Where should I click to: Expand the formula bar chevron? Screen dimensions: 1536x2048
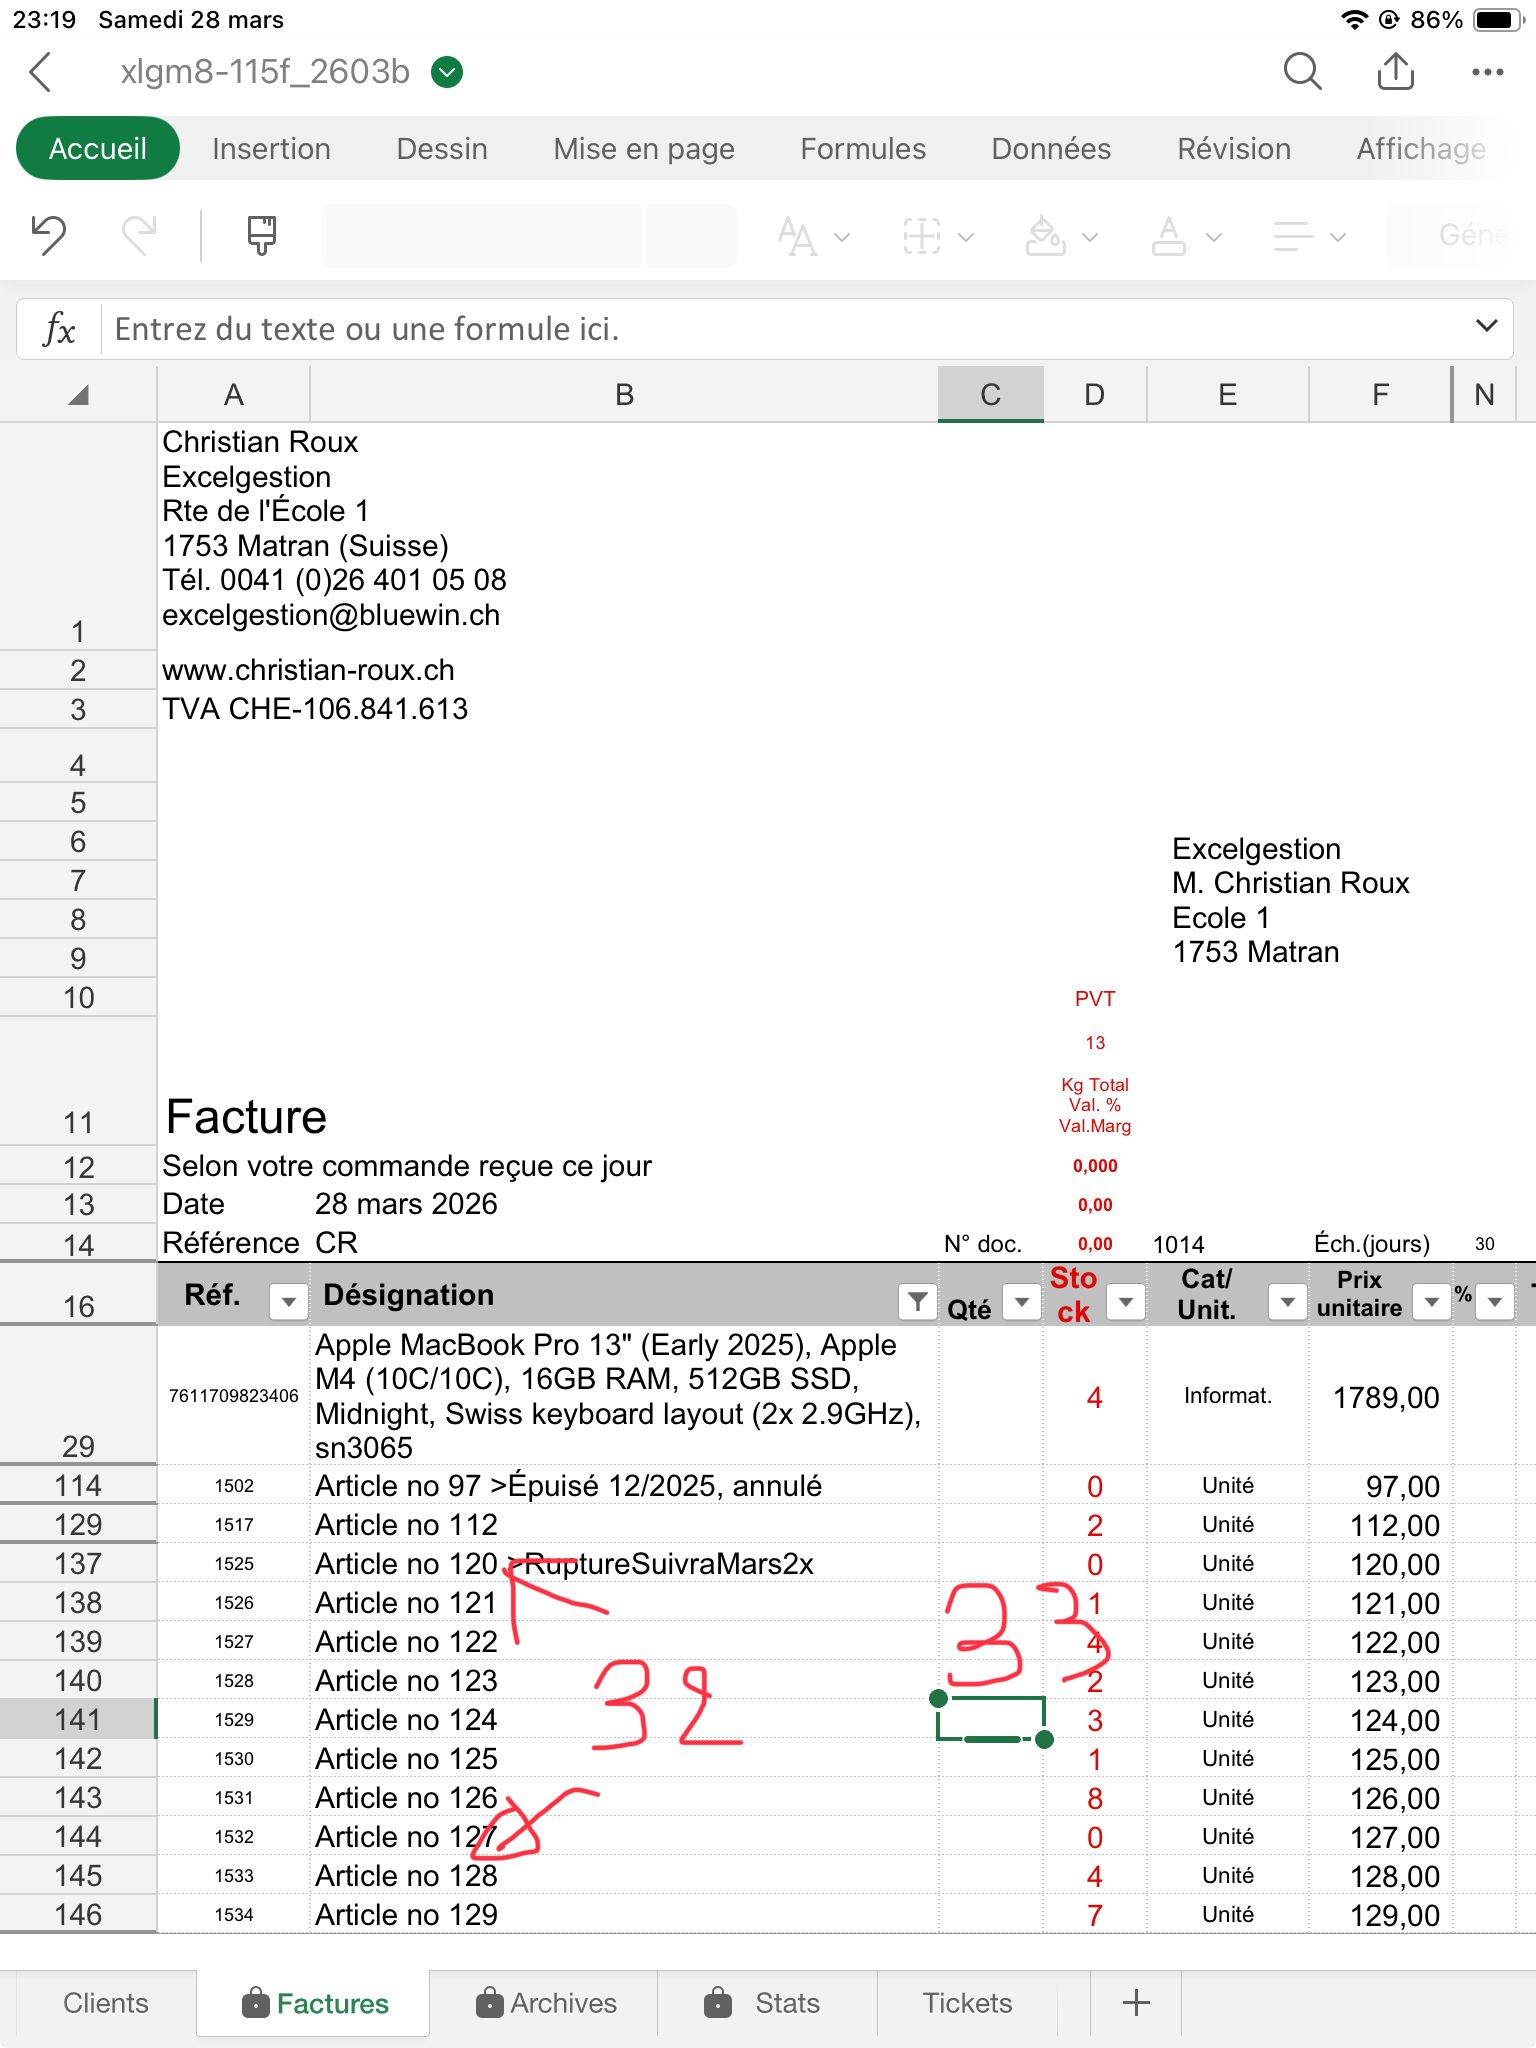[1486, 327]
